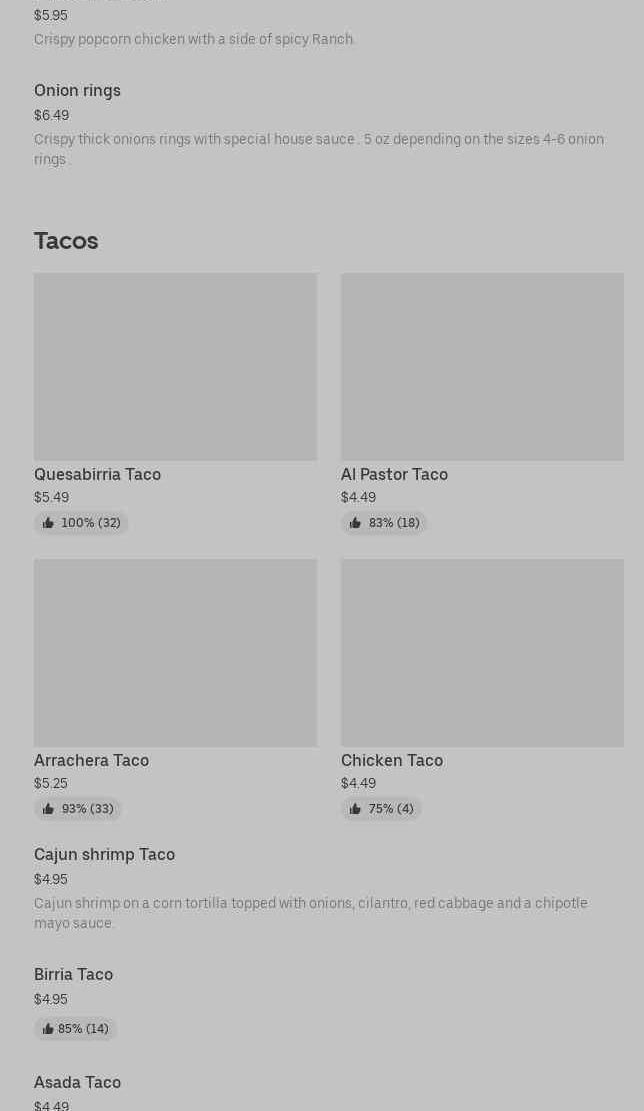This screenshot has width=644, height=1111.
Task: Click thumbs-up icon on Quesabirria Taco rating
Action: pos(48,523)
